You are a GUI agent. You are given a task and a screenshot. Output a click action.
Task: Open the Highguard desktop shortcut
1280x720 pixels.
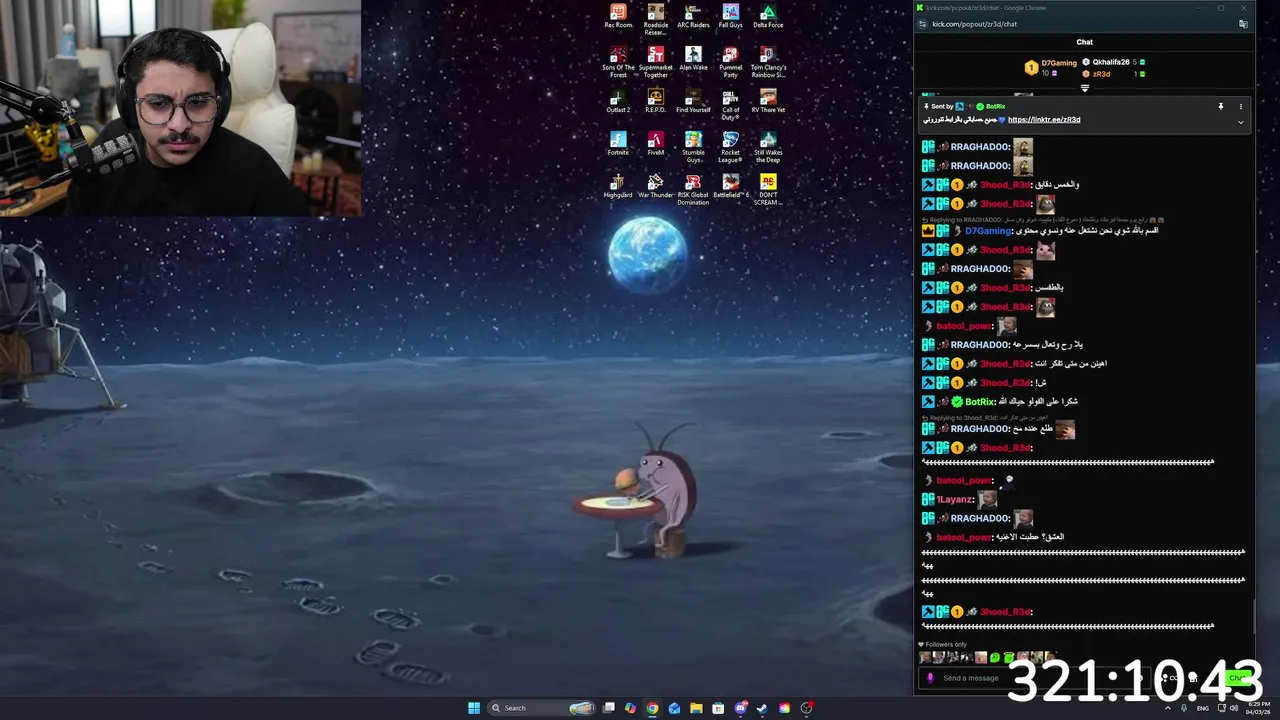tap(618, 186)
